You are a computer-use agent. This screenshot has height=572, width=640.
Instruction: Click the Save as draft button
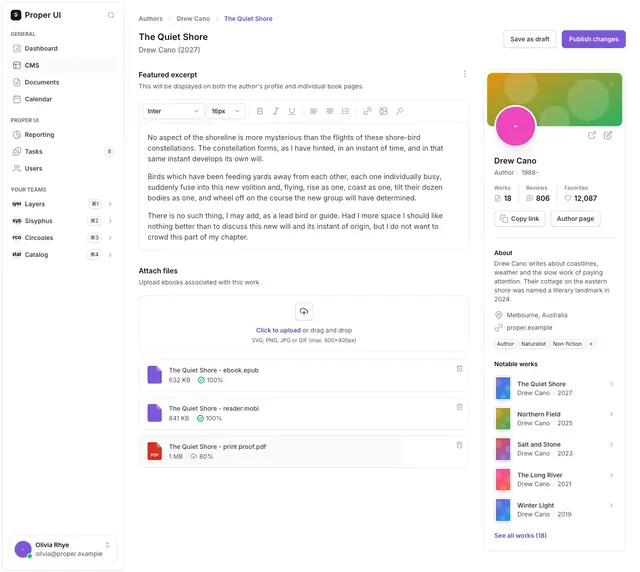[x=529, y=39]
